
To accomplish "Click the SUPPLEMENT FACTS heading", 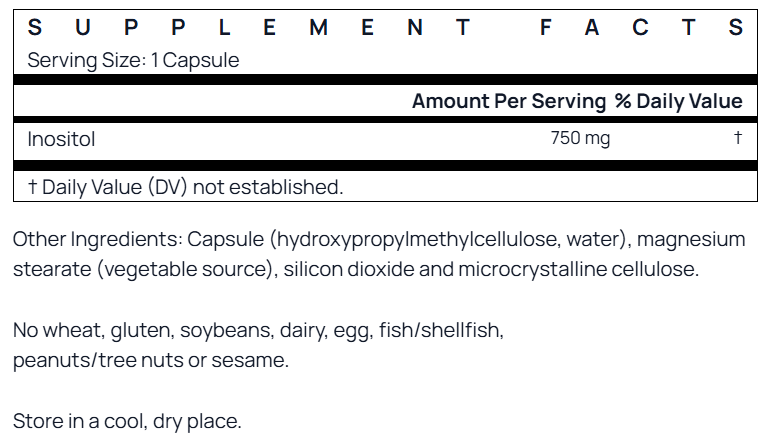I will coord(385,29).
